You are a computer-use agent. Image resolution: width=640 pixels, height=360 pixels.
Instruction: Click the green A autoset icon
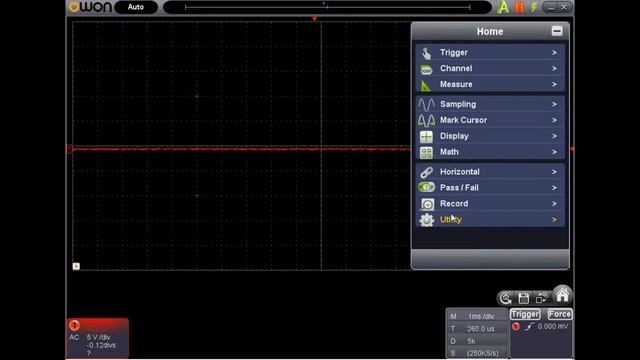tap(503, 7)
